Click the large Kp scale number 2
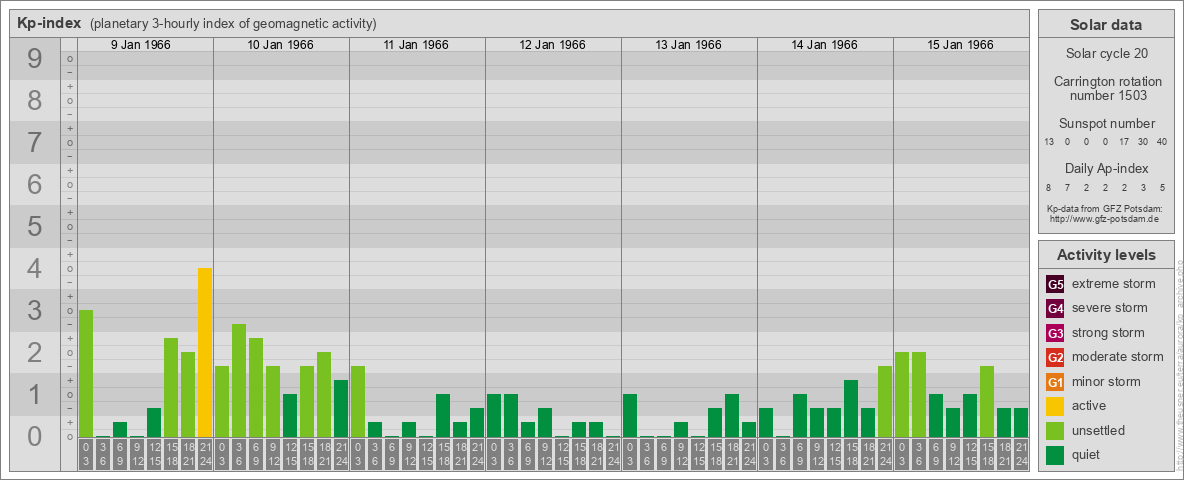The height and width of the screenshot is (480, 1184). click(34, 352)
